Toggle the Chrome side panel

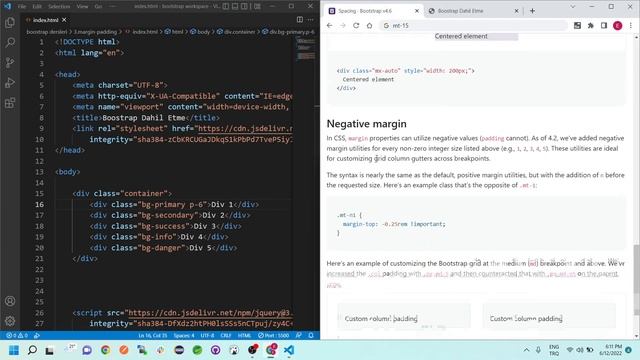pos(604,25)
